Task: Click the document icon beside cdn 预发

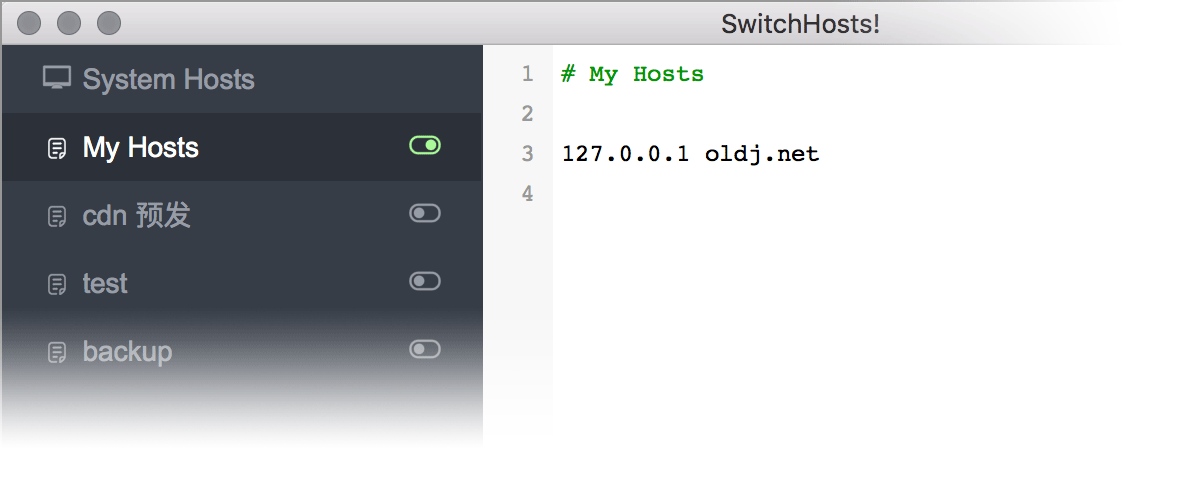Action: (58, 216)
